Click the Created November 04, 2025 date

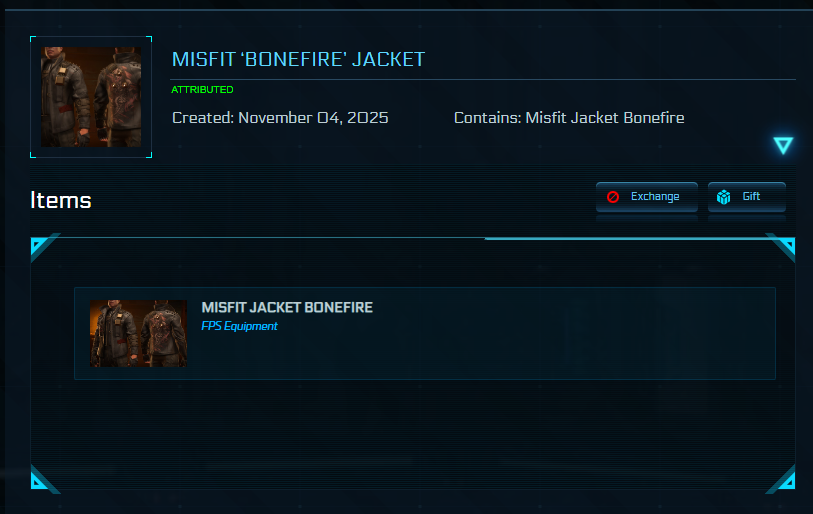click(280, 118)
